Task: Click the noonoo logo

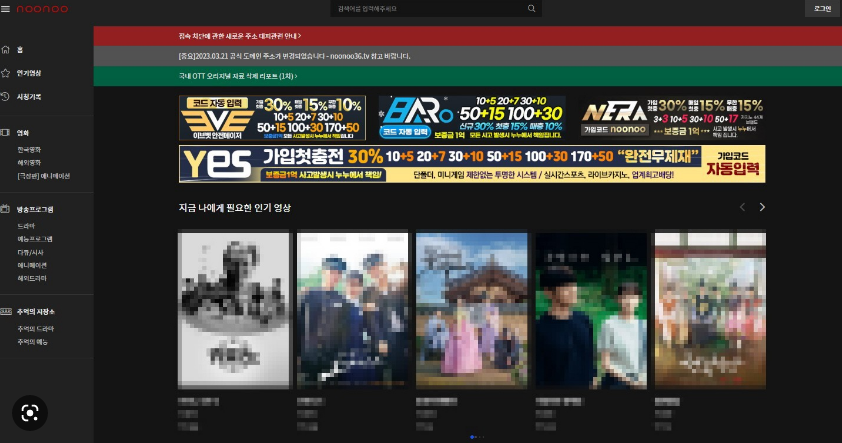Action: coord(42,9)
